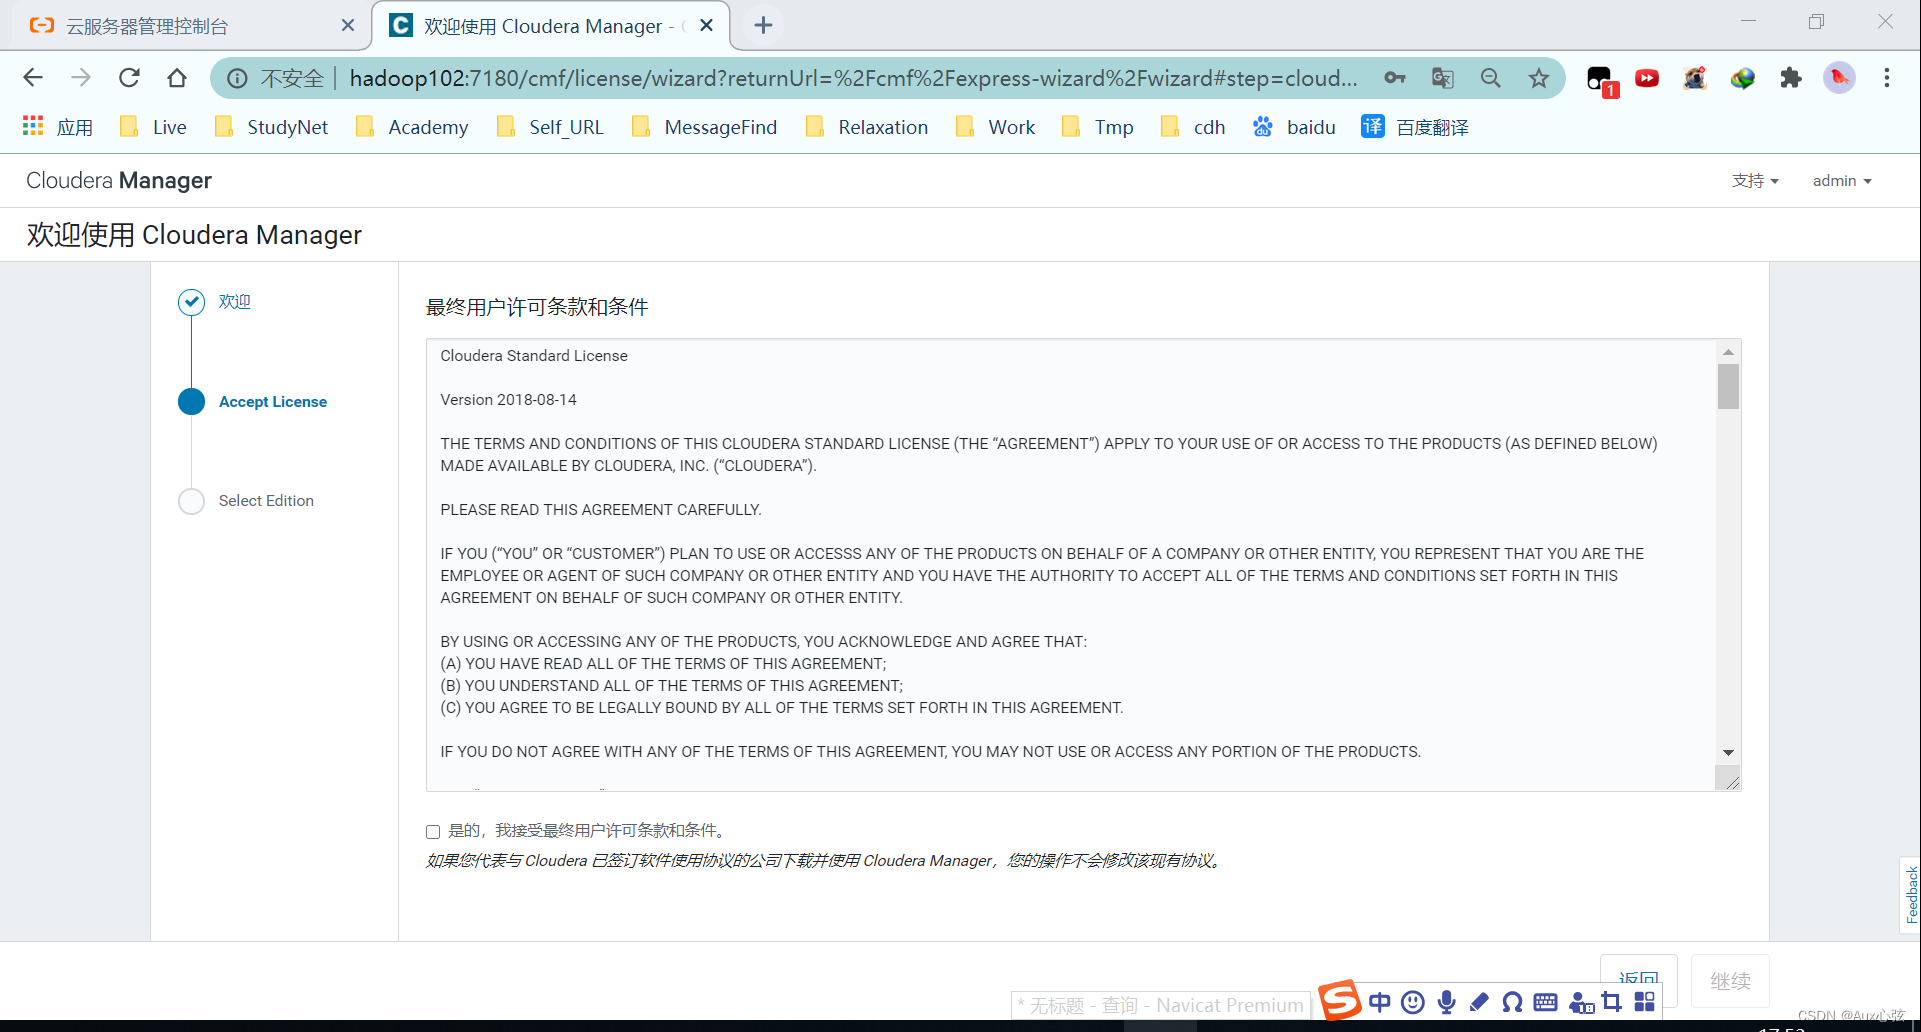
Task: Click the license text scrollbar down arrow
Action: coord(1727,753)
